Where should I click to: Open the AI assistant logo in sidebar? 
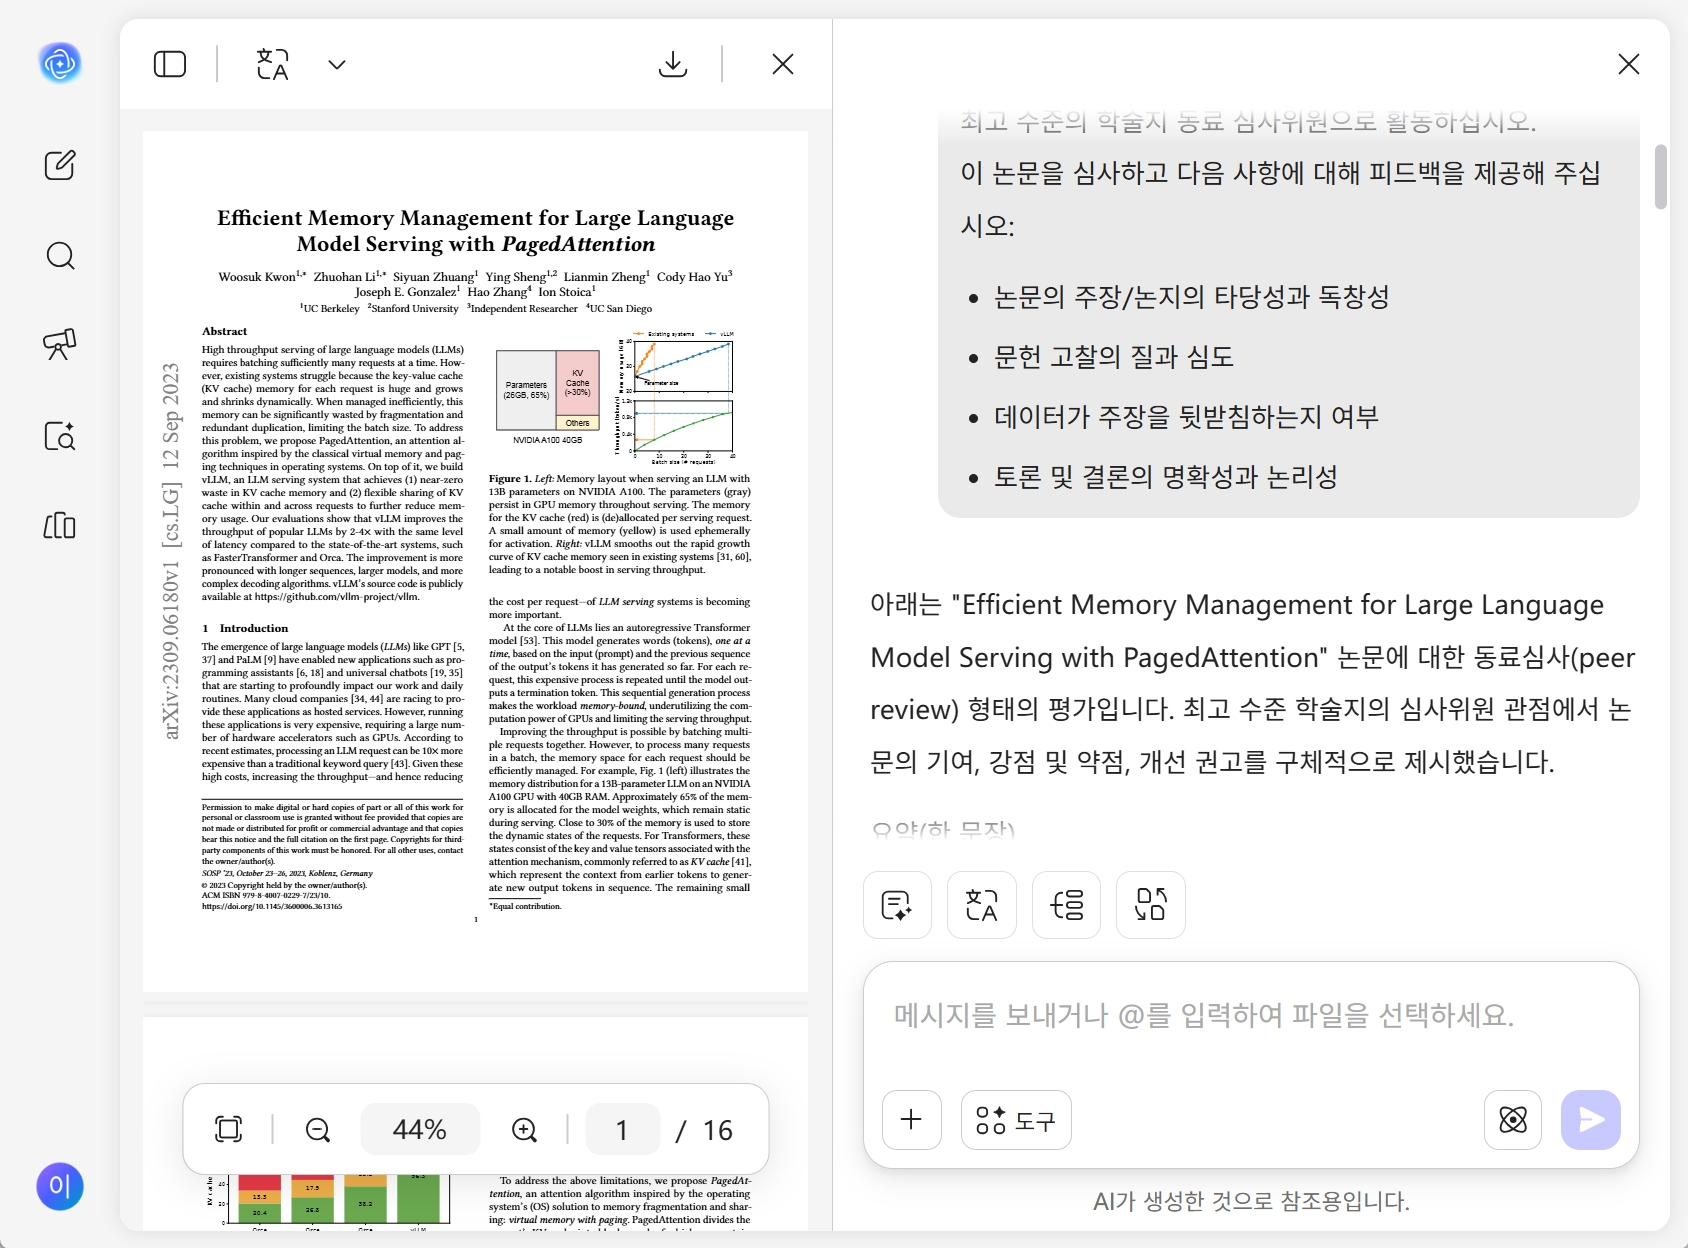tap(60, 63)
